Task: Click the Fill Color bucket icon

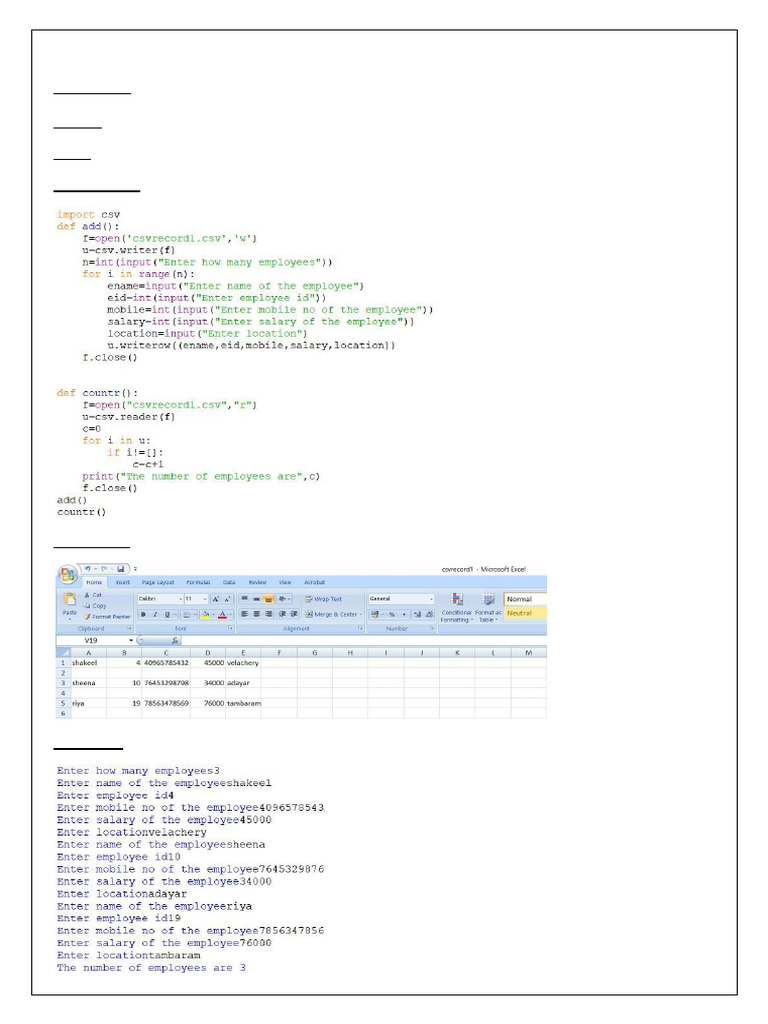Action: [205, 614]
